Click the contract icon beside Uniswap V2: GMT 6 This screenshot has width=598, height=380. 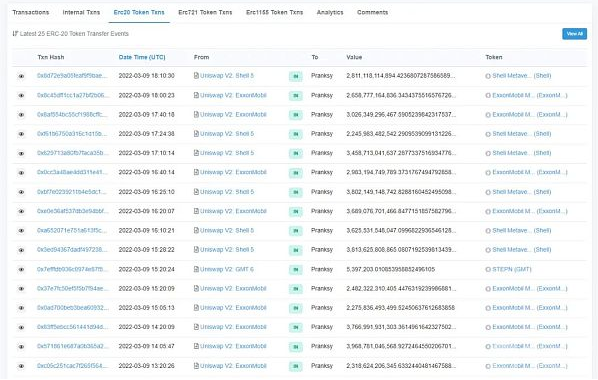click(196, 269)
